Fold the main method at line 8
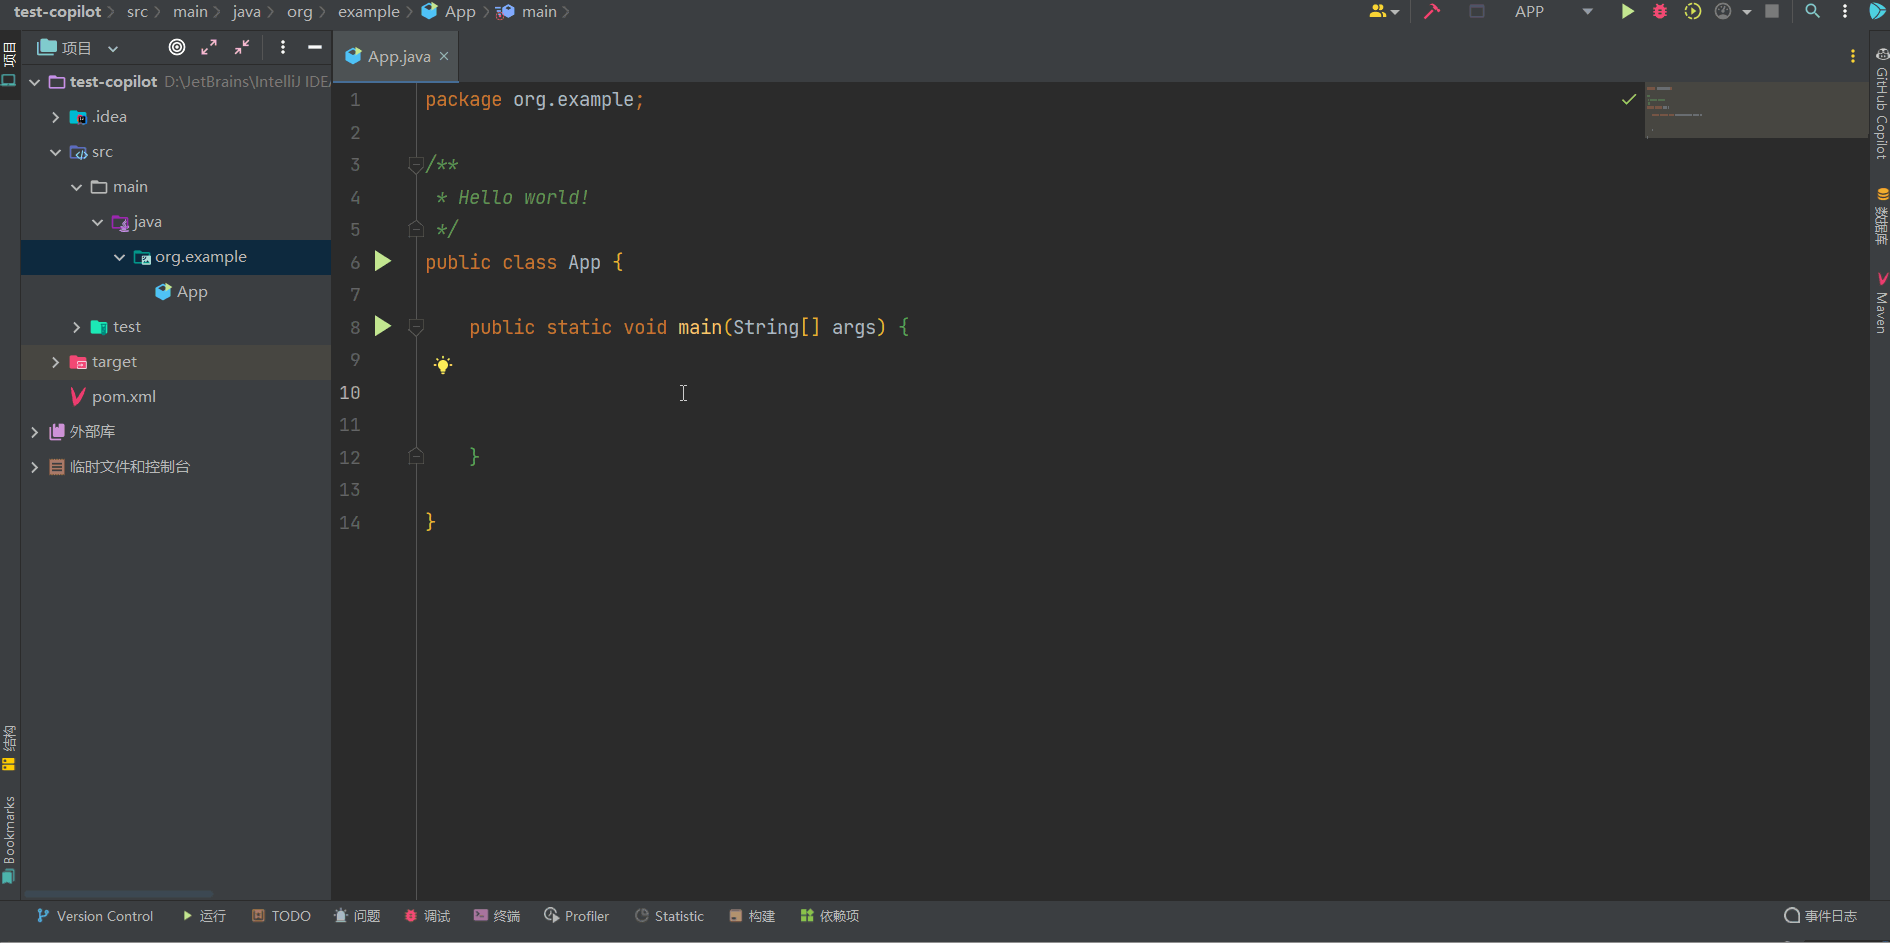This screenshot has height=943, width=1890. coord(416,327)
